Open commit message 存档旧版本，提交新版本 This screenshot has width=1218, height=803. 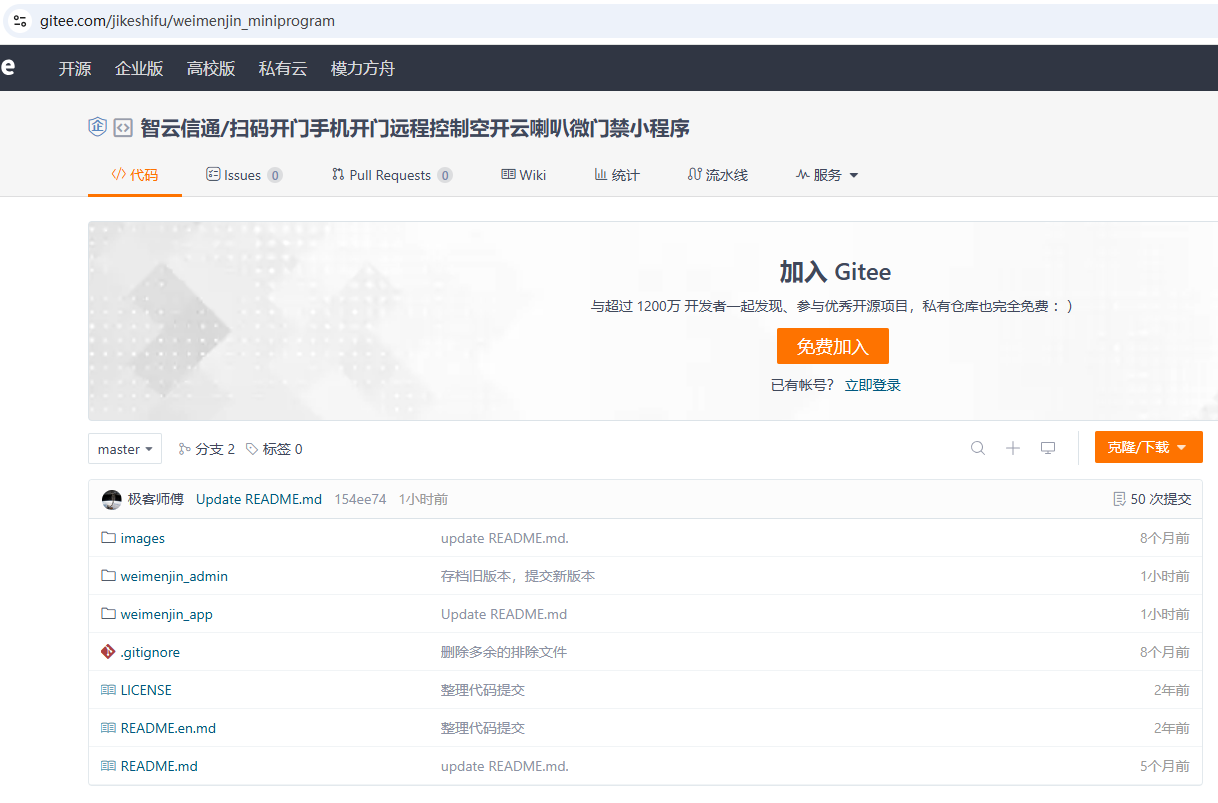(x=518, y=576)
